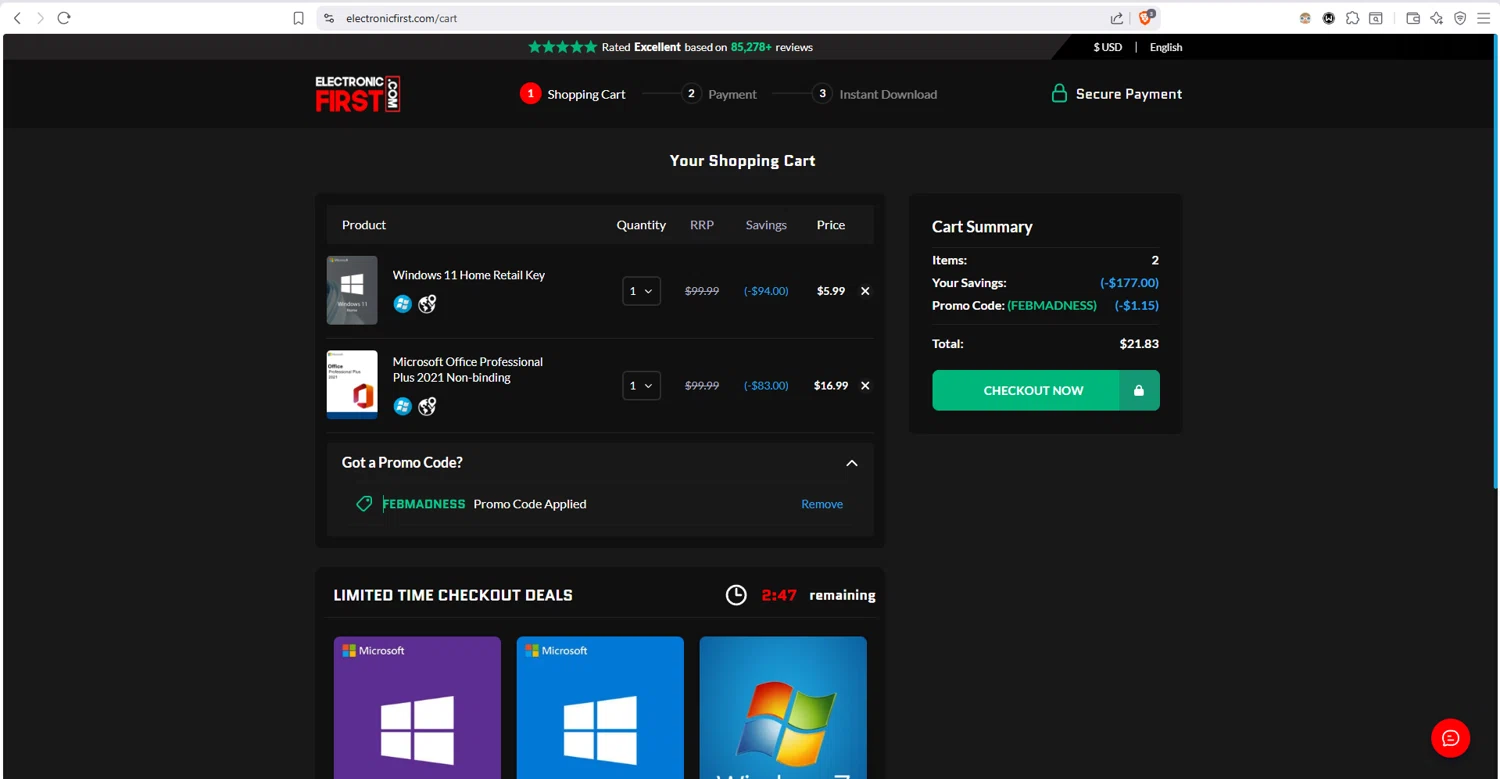Select the Instant Download step
This screenshot has width=1500, height=779.
[875, 94]
